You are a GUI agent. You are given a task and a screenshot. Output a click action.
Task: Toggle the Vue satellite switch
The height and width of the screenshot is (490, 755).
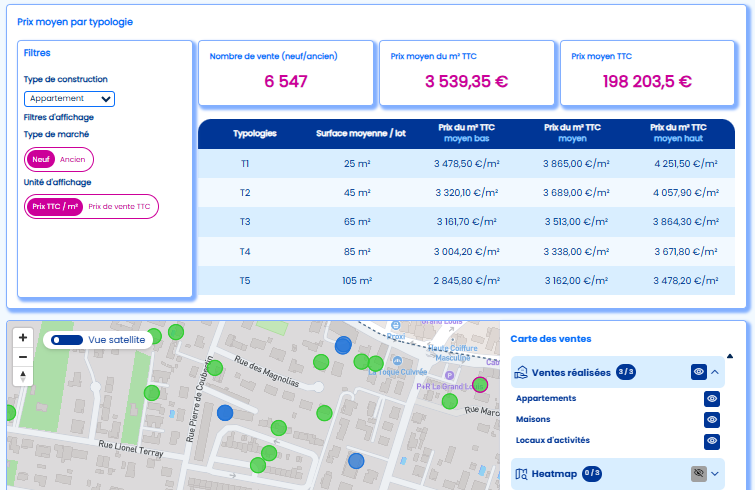tap(67, 340)
